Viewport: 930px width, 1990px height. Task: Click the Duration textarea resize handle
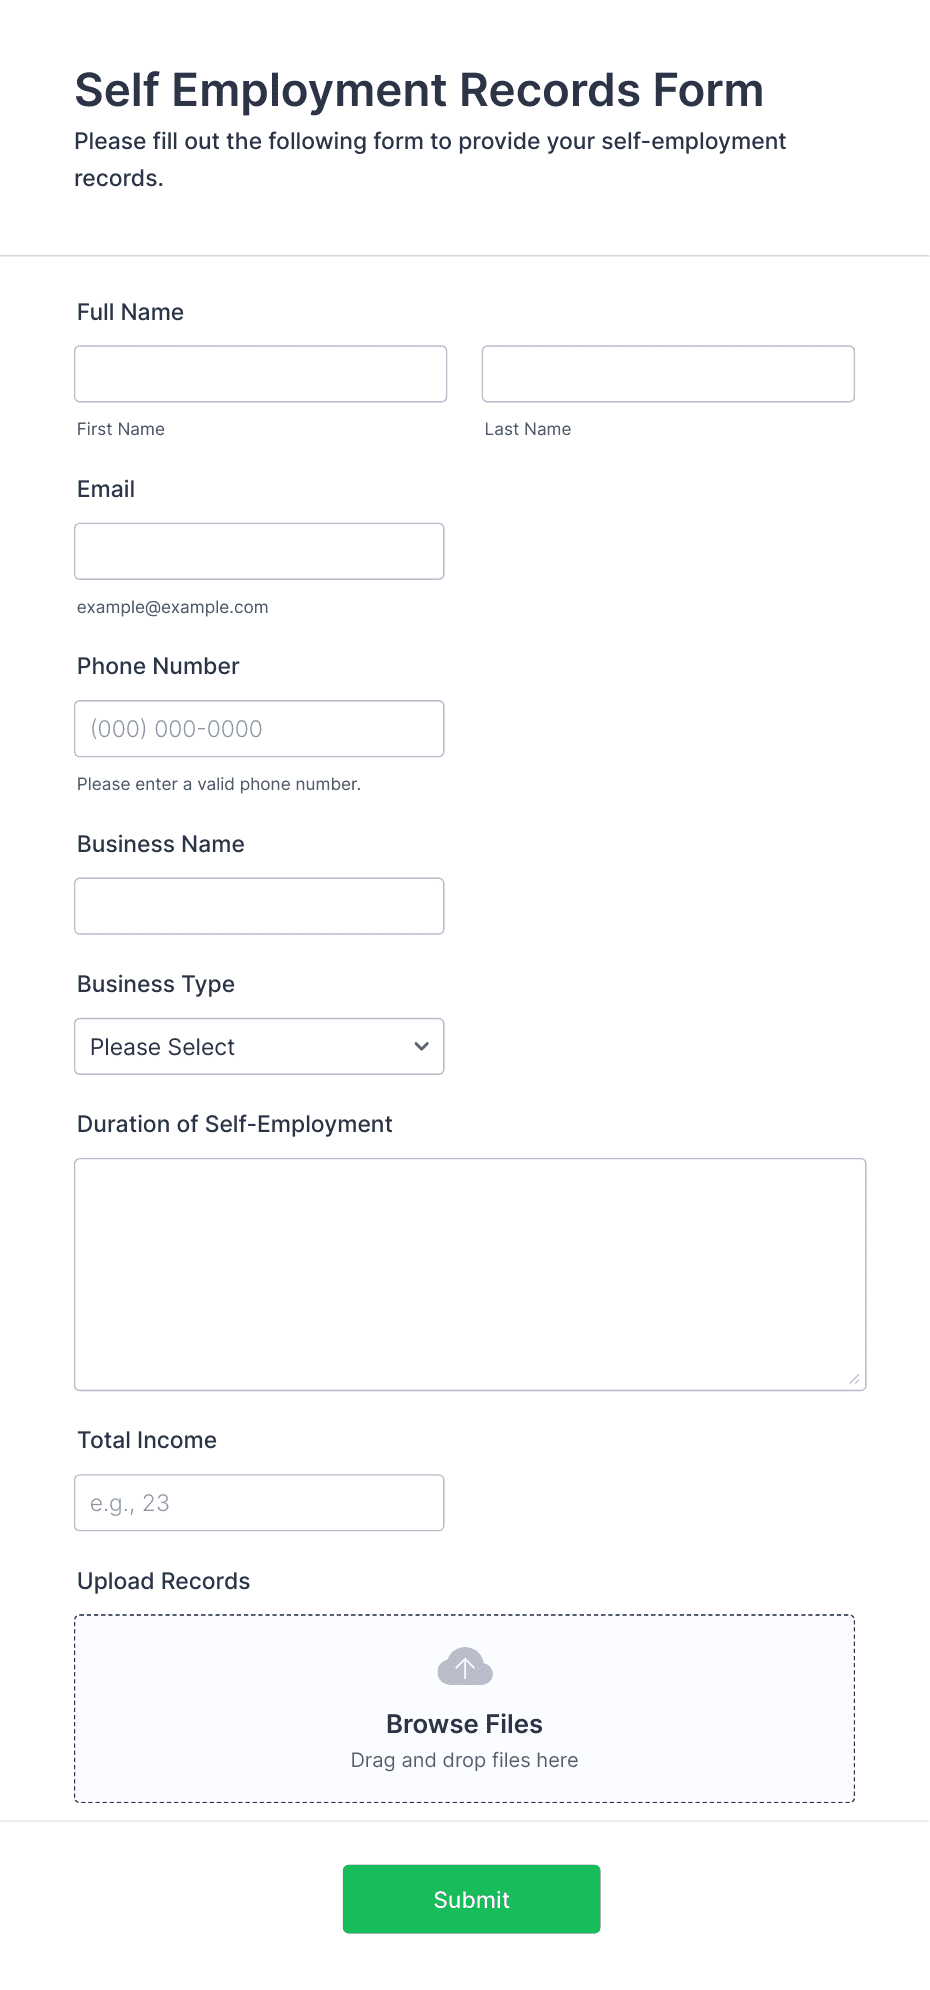click(854, 1379)
